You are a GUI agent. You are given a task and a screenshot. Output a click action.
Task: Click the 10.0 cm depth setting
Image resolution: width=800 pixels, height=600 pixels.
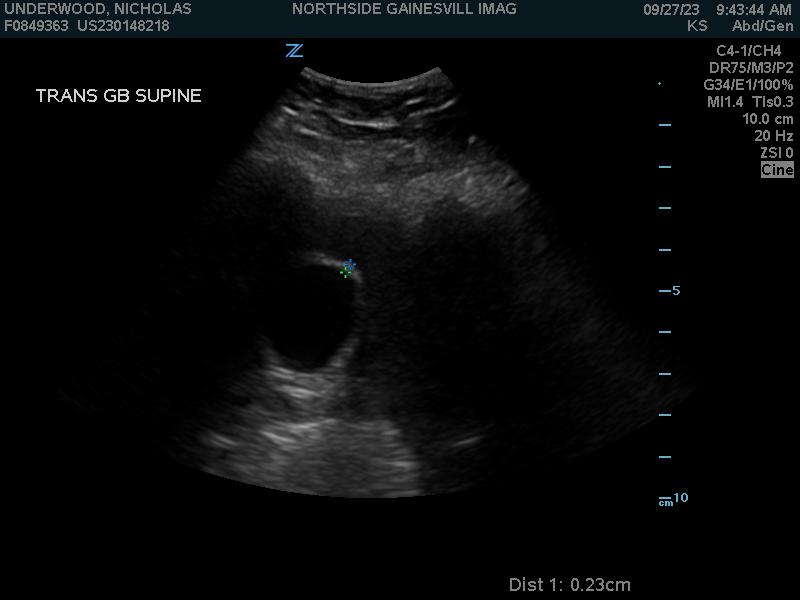(767, 119)
